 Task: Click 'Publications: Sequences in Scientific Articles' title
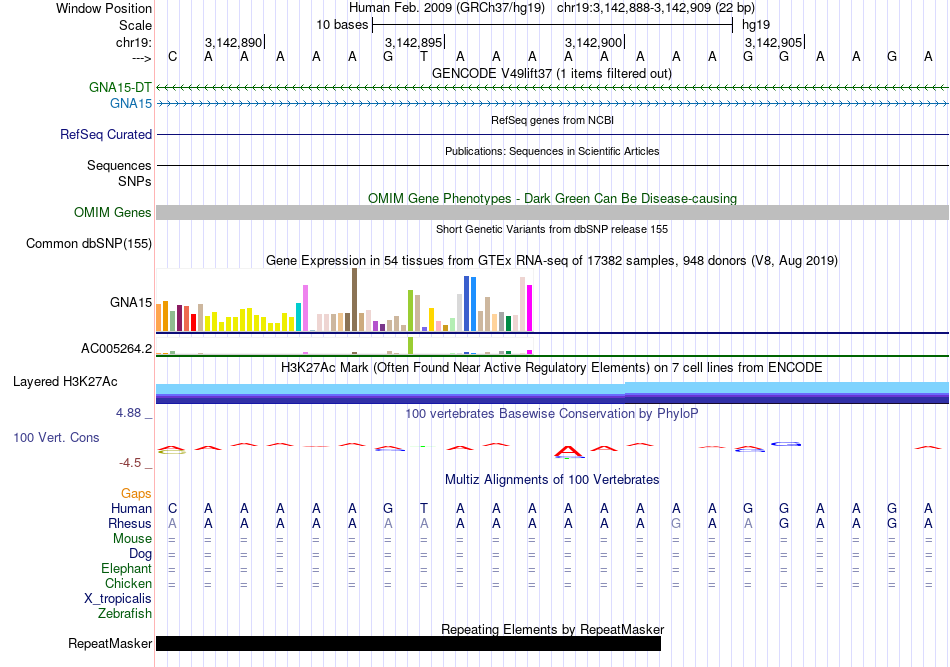[x=552, y=151]
